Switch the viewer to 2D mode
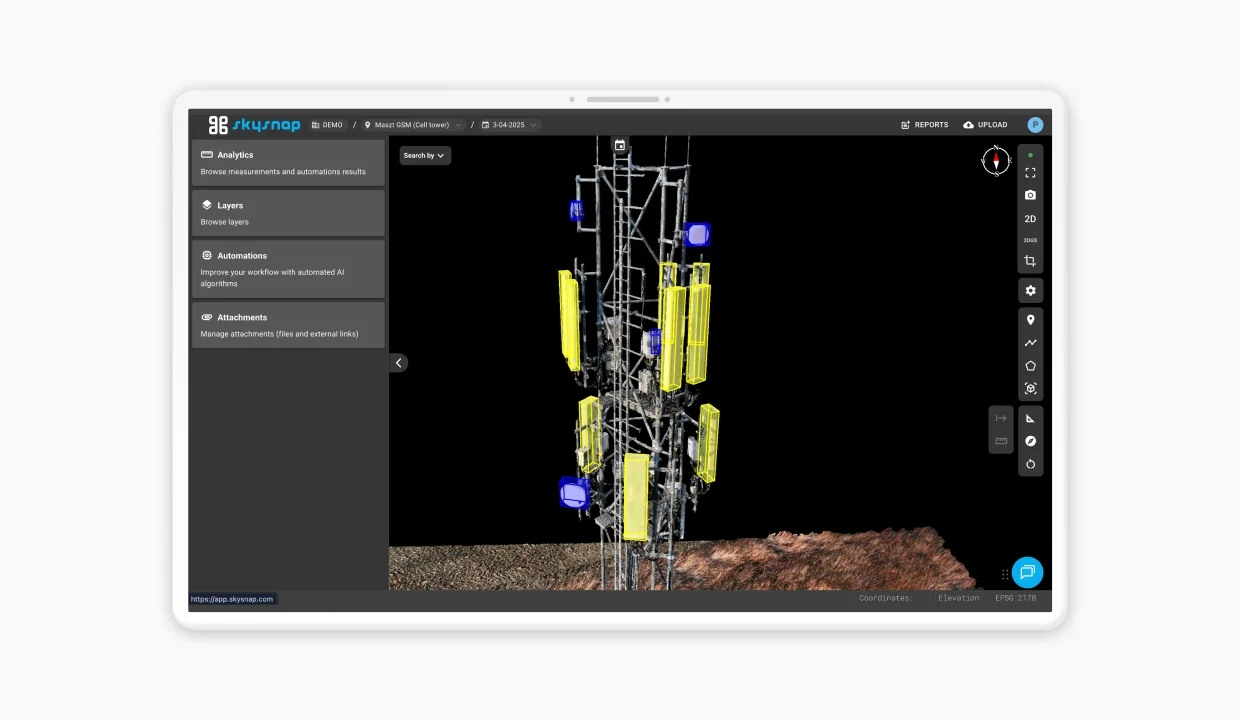Viewport: 1240px width, 720px height. click(1030, 219)
